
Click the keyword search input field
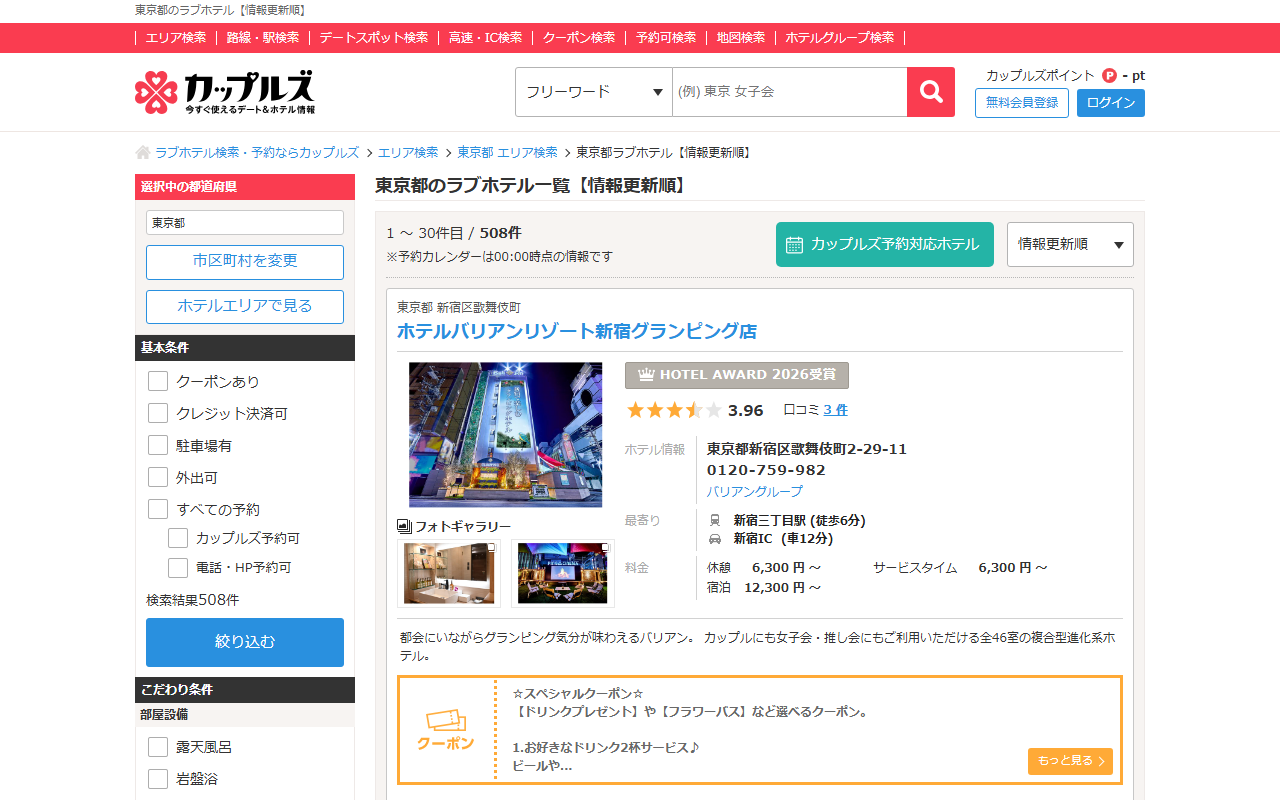pos(790,92)
